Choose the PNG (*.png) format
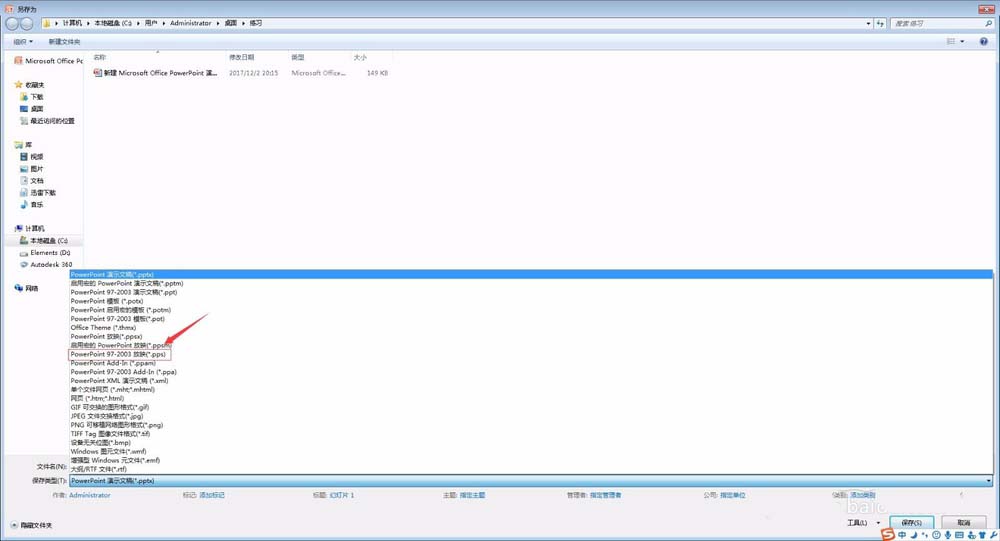The width and height of the screenshot is (1000, 541). [531, 425]
